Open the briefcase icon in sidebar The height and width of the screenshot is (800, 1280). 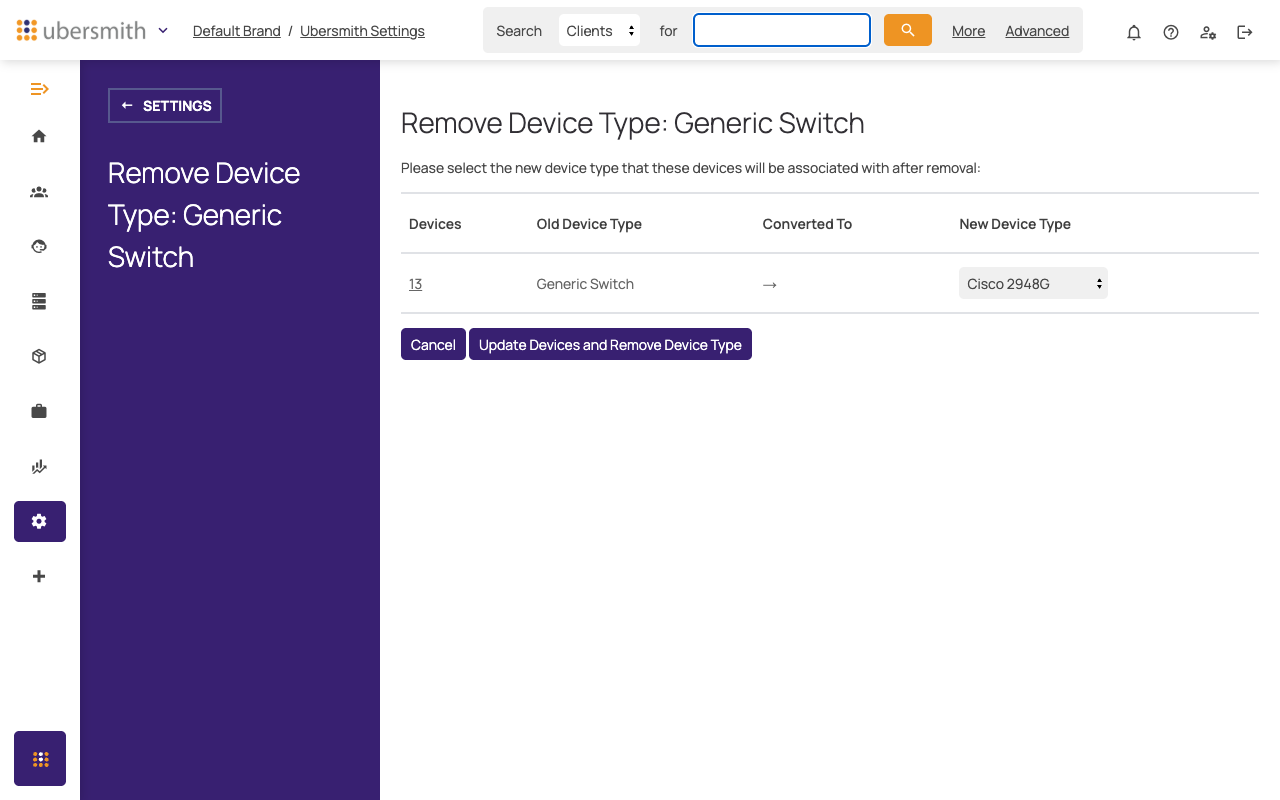(39, 411)
